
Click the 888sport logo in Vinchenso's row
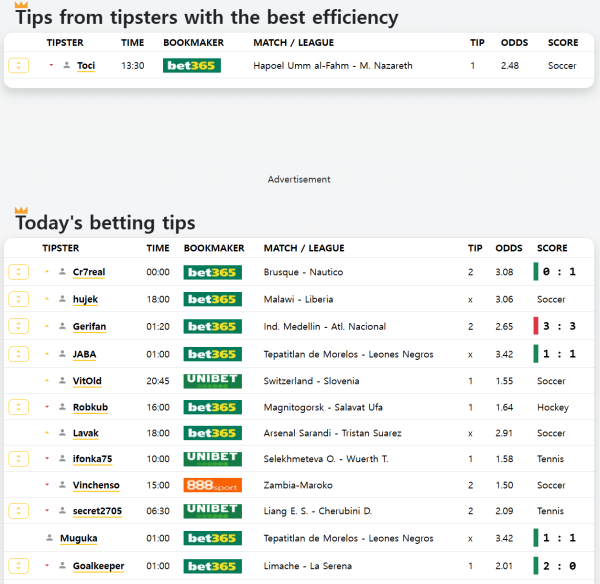point(212,485)
